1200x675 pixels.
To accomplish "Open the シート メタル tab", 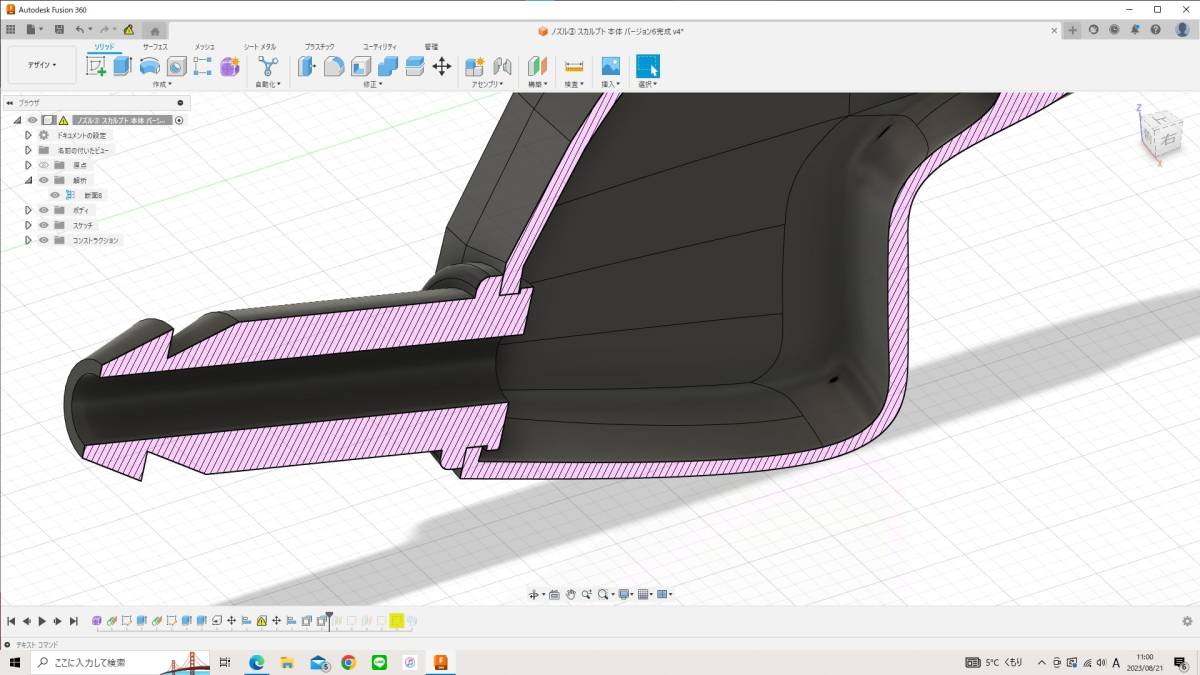I will 260,47.
